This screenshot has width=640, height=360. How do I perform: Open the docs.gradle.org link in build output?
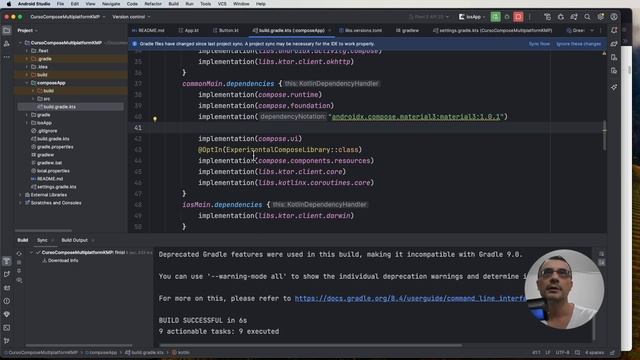410,298
